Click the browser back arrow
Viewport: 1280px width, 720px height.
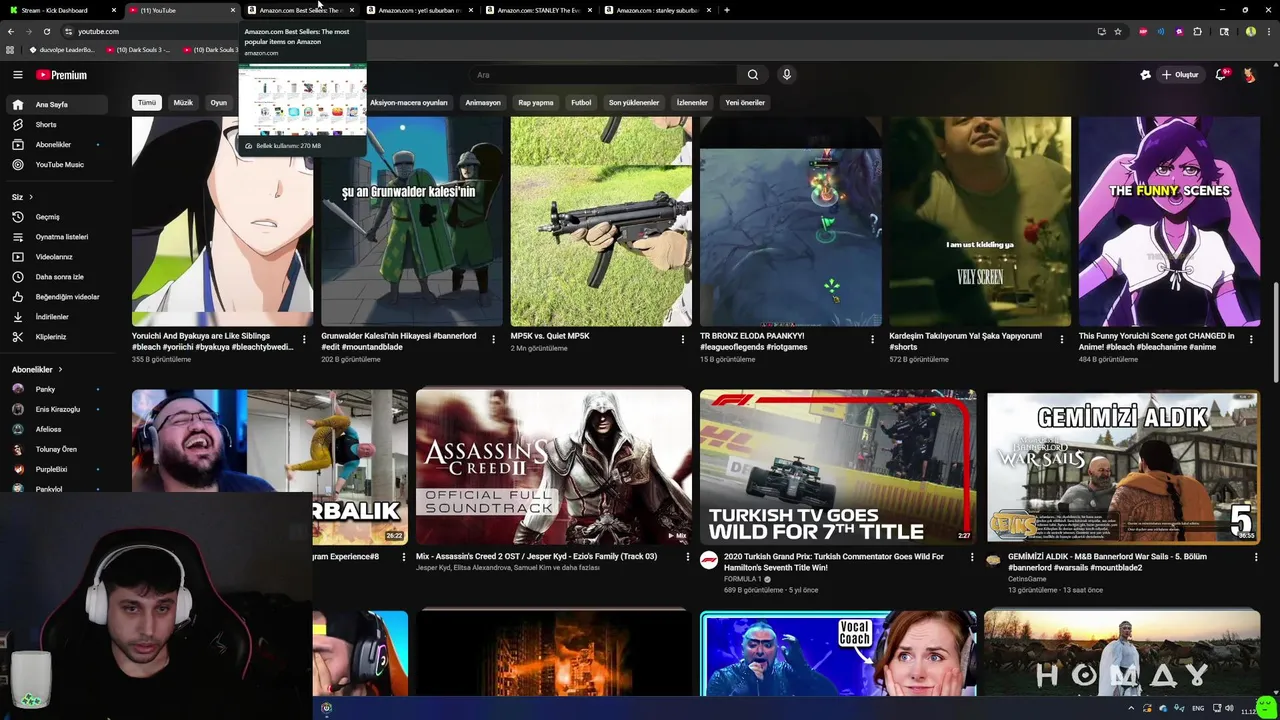tap(10, 31)
